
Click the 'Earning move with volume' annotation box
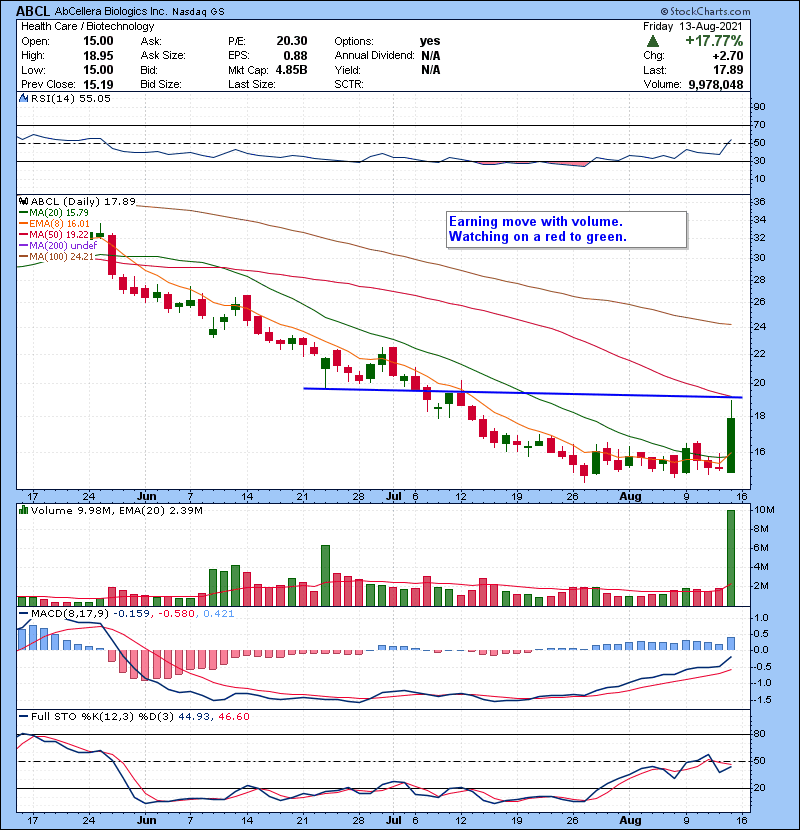pos(567,229)
